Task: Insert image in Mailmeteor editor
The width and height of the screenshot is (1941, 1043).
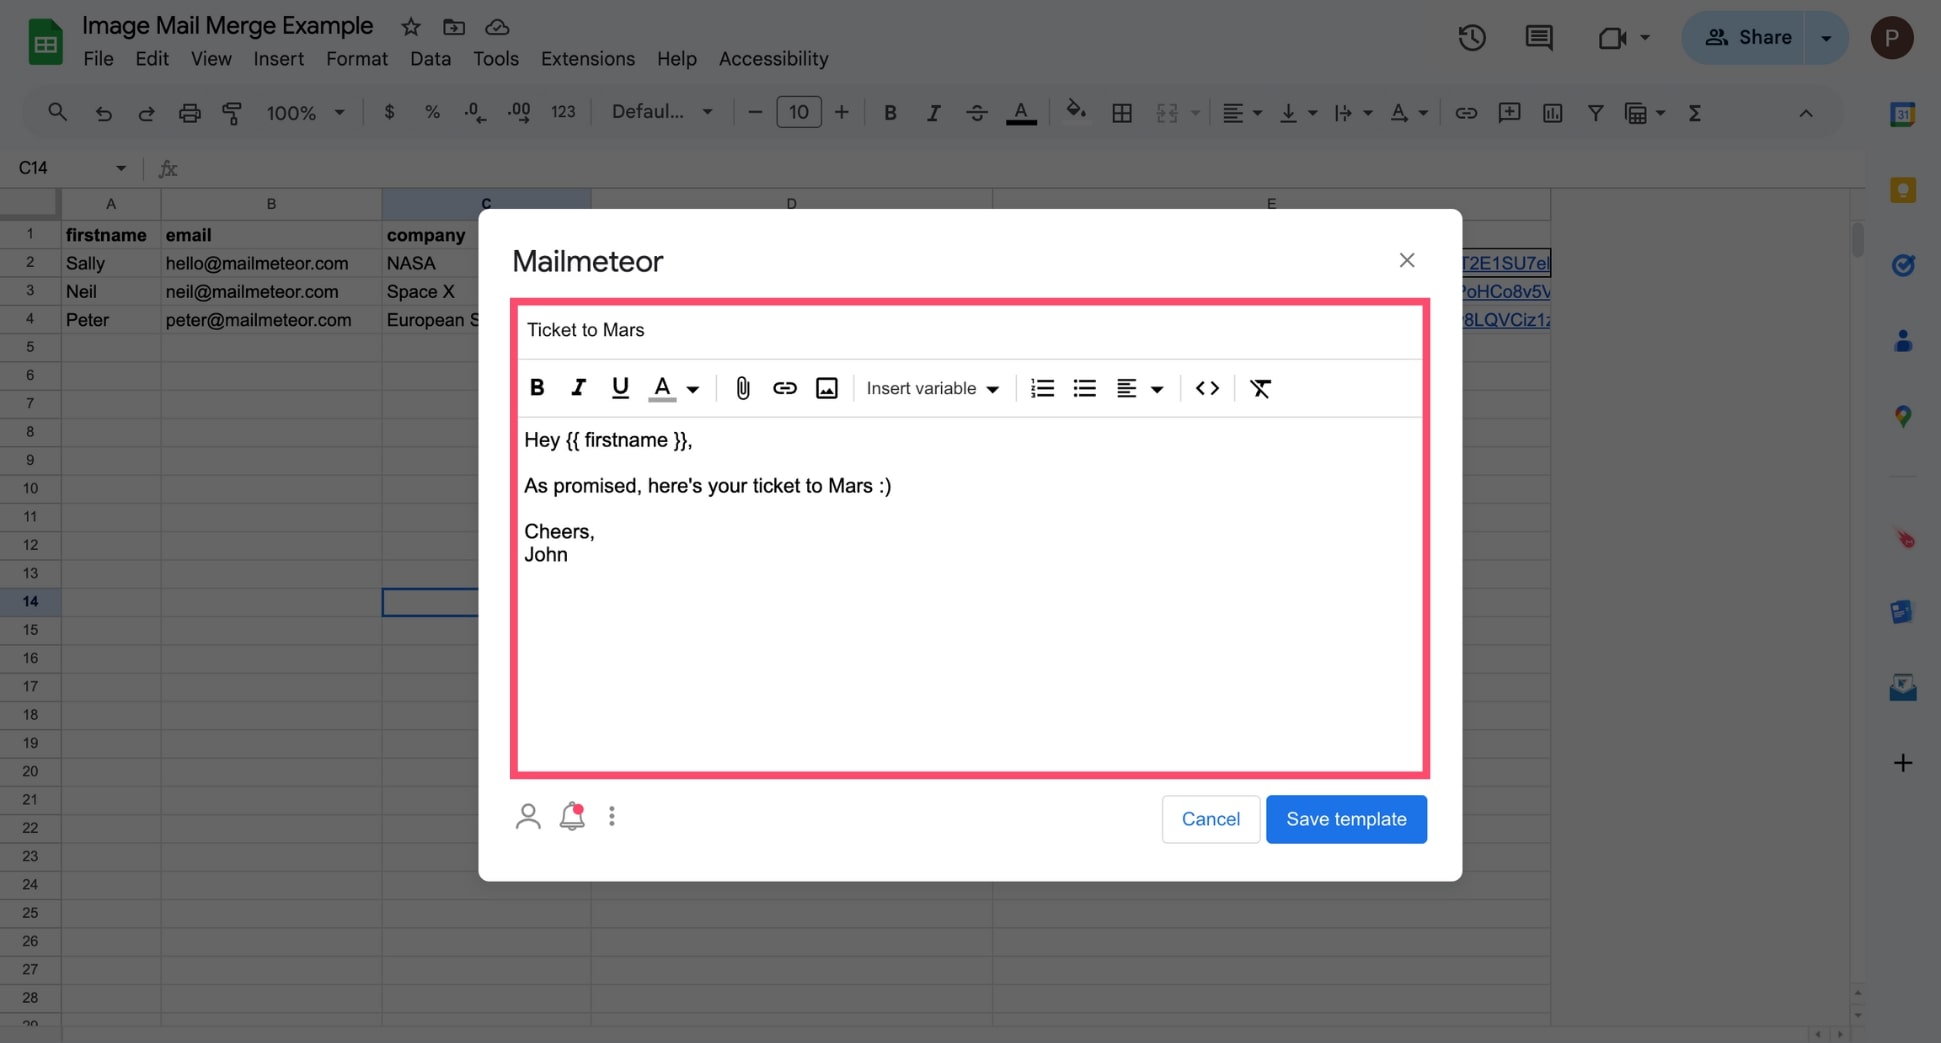Action: click(827, 388)
